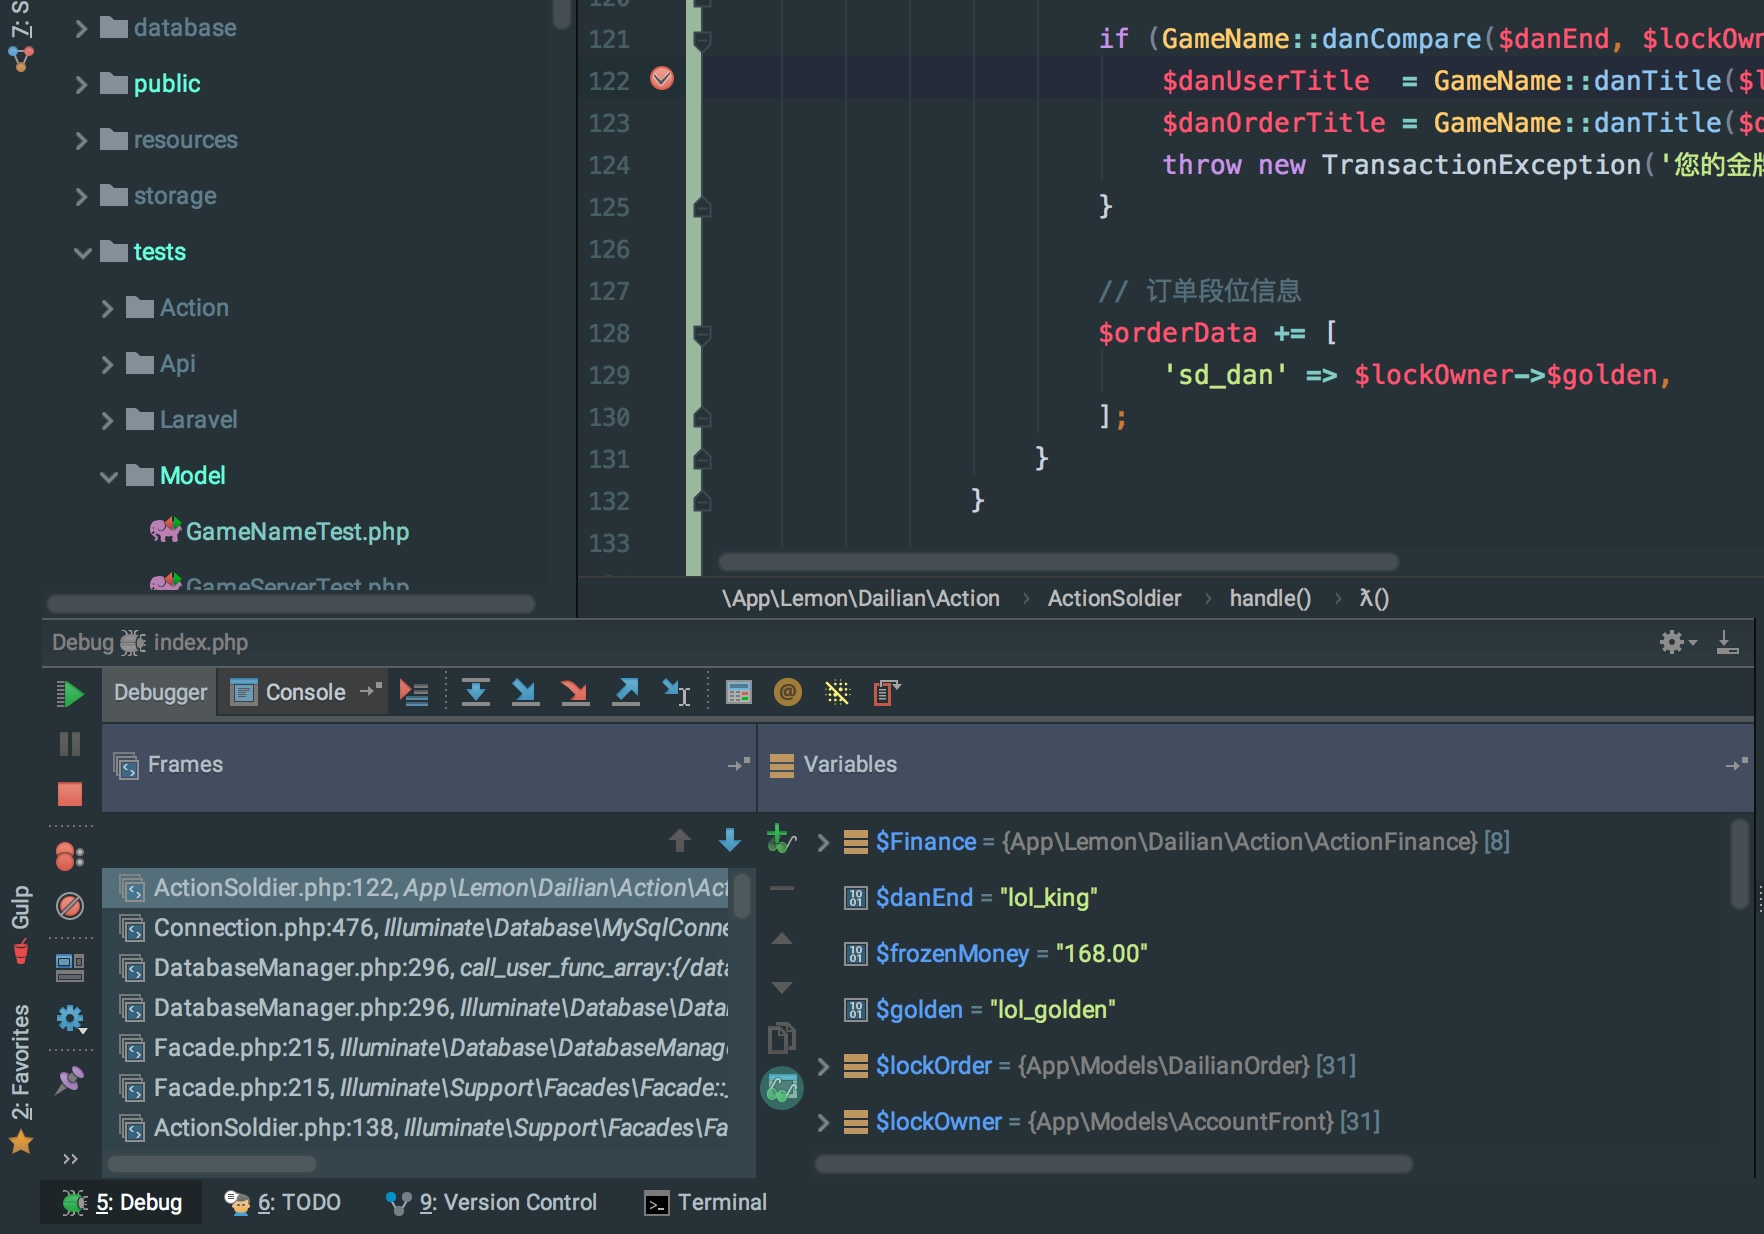
Task: Click Step Into blue arrow icon
Action: click(525, 692)
